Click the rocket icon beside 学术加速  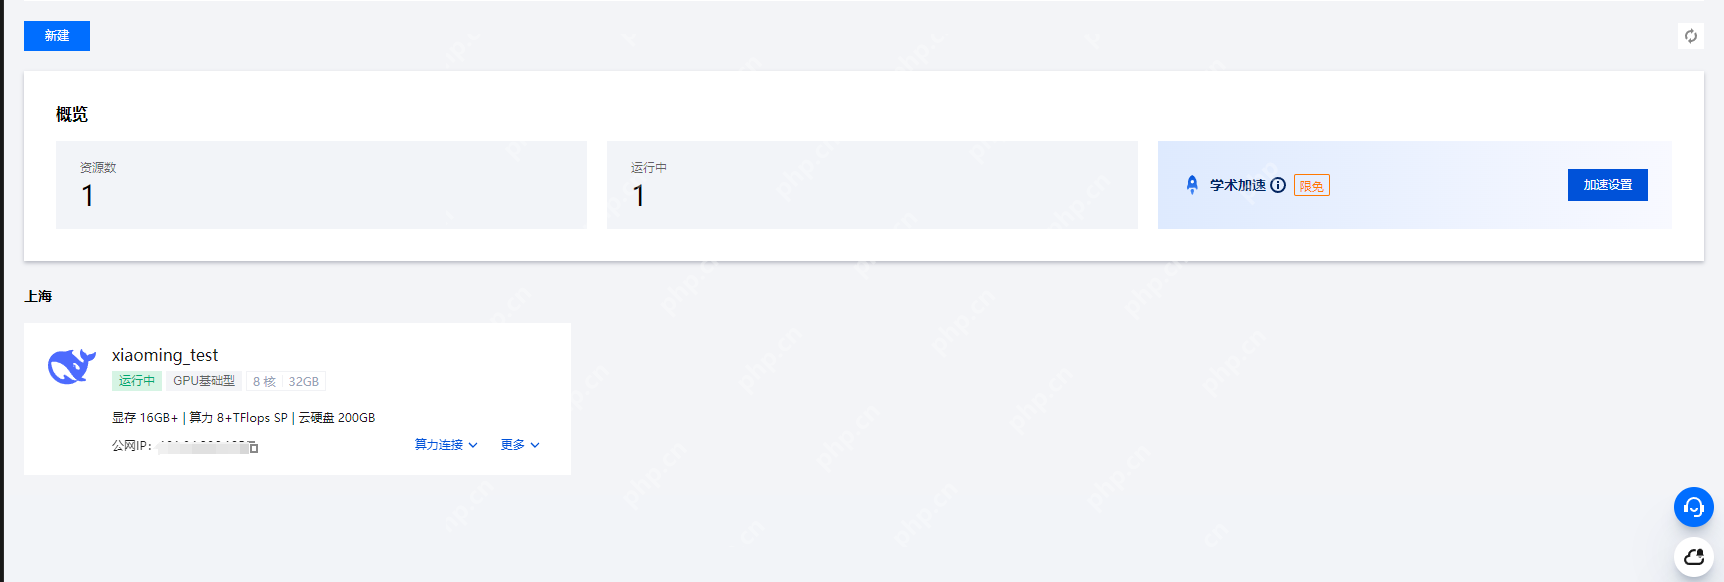point(1192,185)
